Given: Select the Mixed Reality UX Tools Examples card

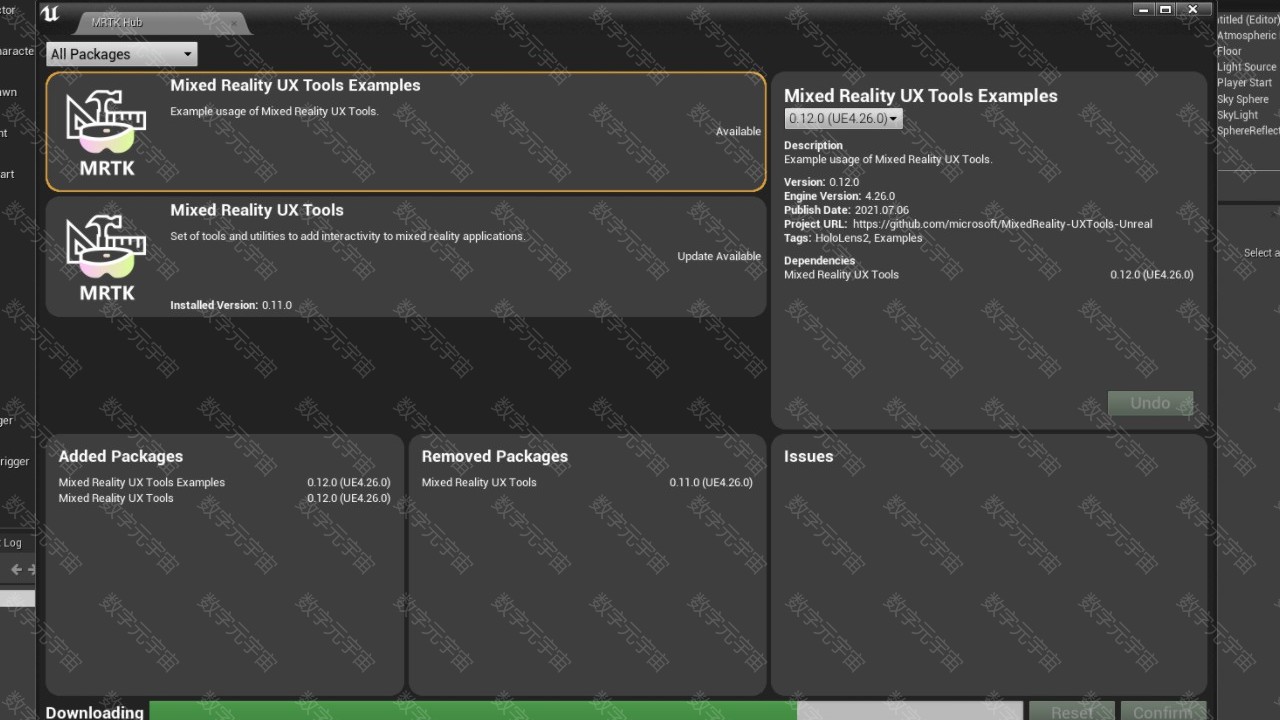Looking at the screenshot, I should click(x=406, y=131).
